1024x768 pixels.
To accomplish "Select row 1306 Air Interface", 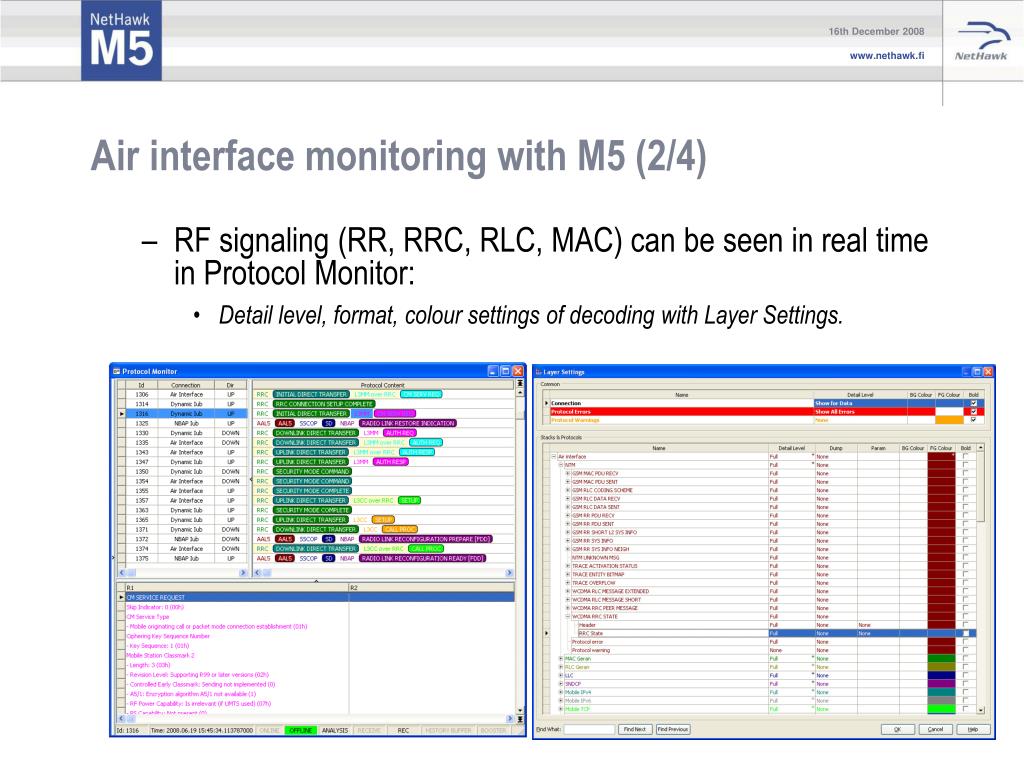I will (182, 394).
